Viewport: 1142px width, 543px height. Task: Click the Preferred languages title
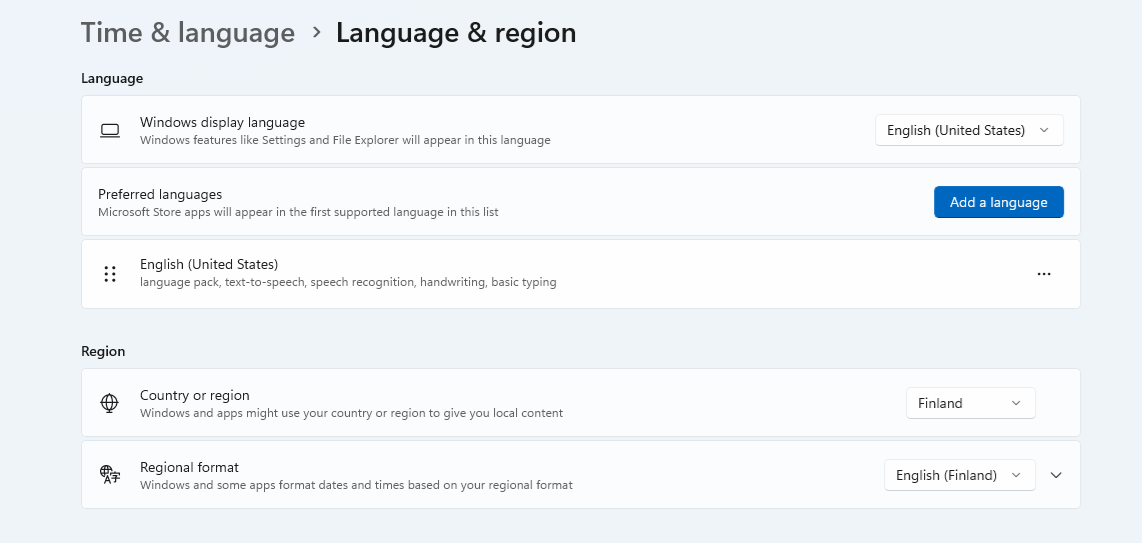[x=160, y=194]
